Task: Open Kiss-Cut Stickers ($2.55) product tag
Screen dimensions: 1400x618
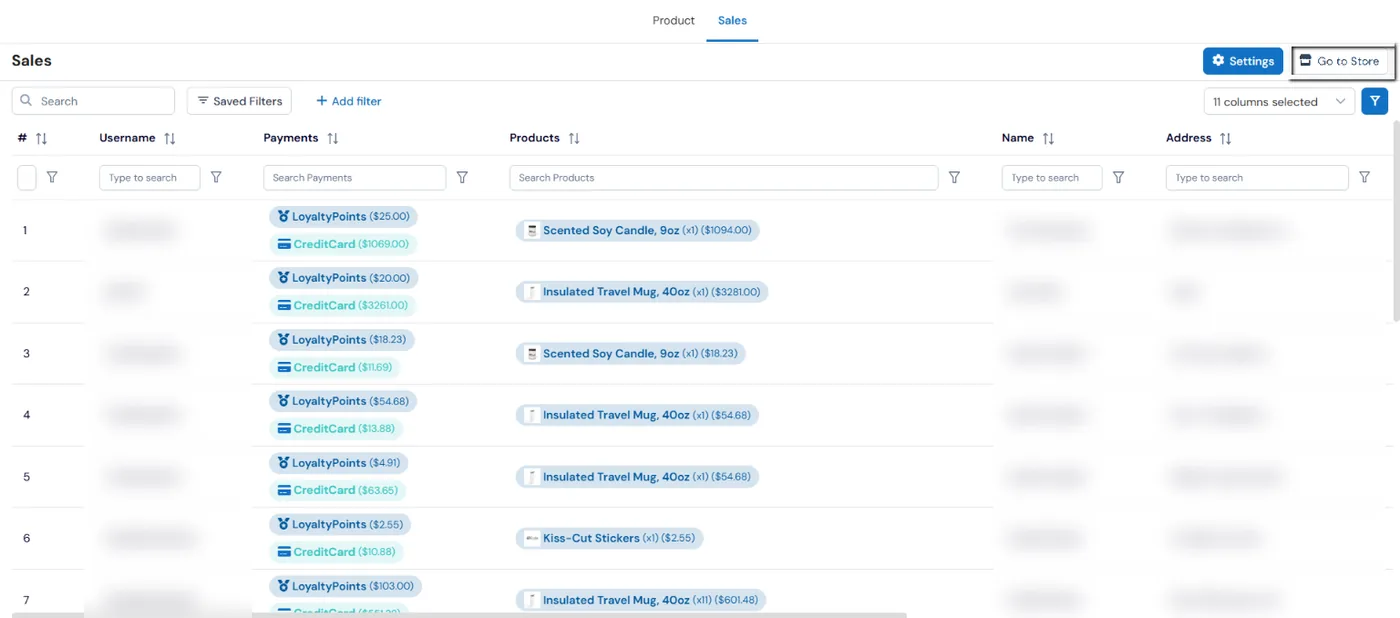Action: 610,538
